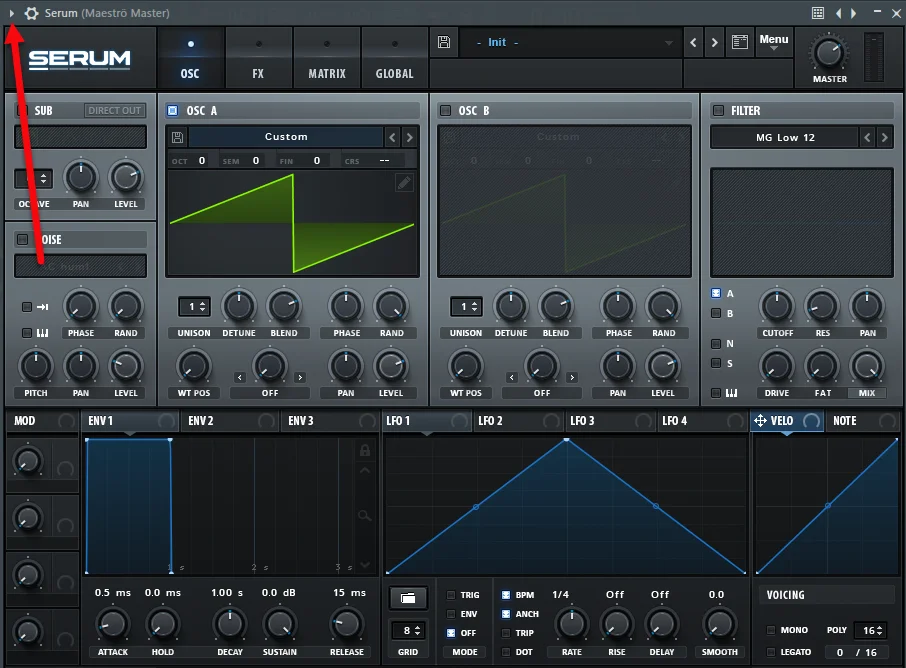Switch to the MATRIX tab
The width and height of the screenshot is (906, 668).
click(x=327, y=58)
